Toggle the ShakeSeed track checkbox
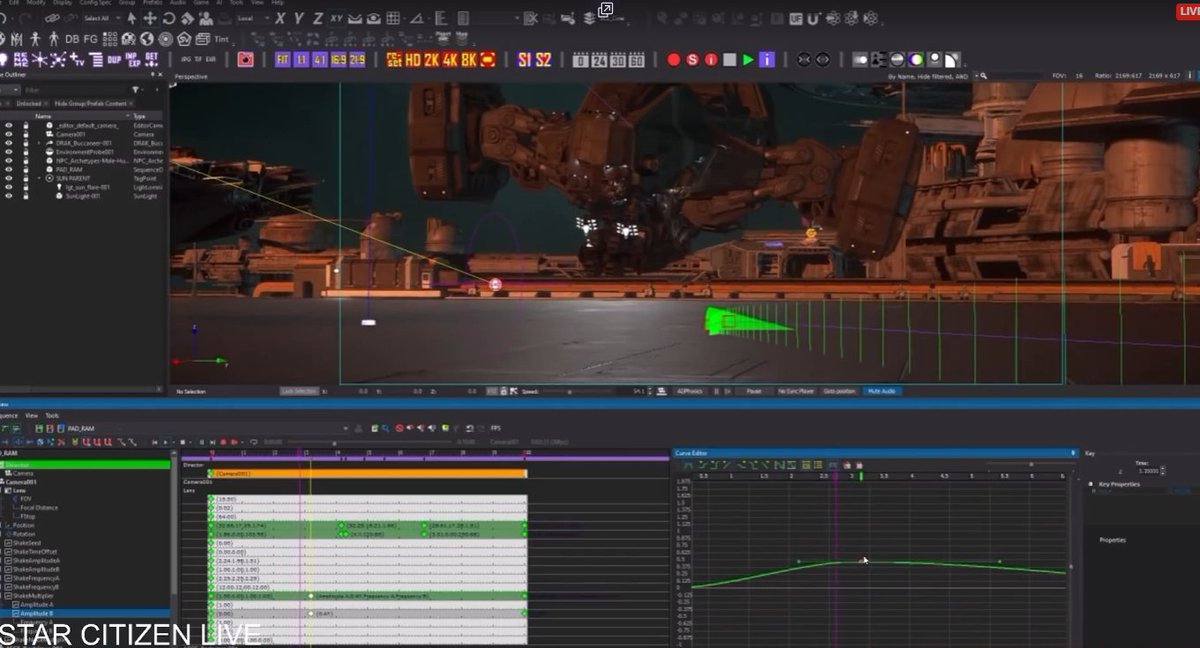The width and height of the screenshot is (1200, 648). (8, 543)
